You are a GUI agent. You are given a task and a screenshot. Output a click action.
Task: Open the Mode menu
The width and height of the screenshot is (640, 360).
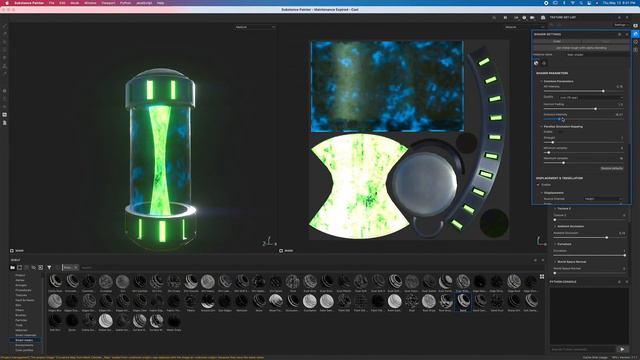pyautogui.click(x=75, y=3)
